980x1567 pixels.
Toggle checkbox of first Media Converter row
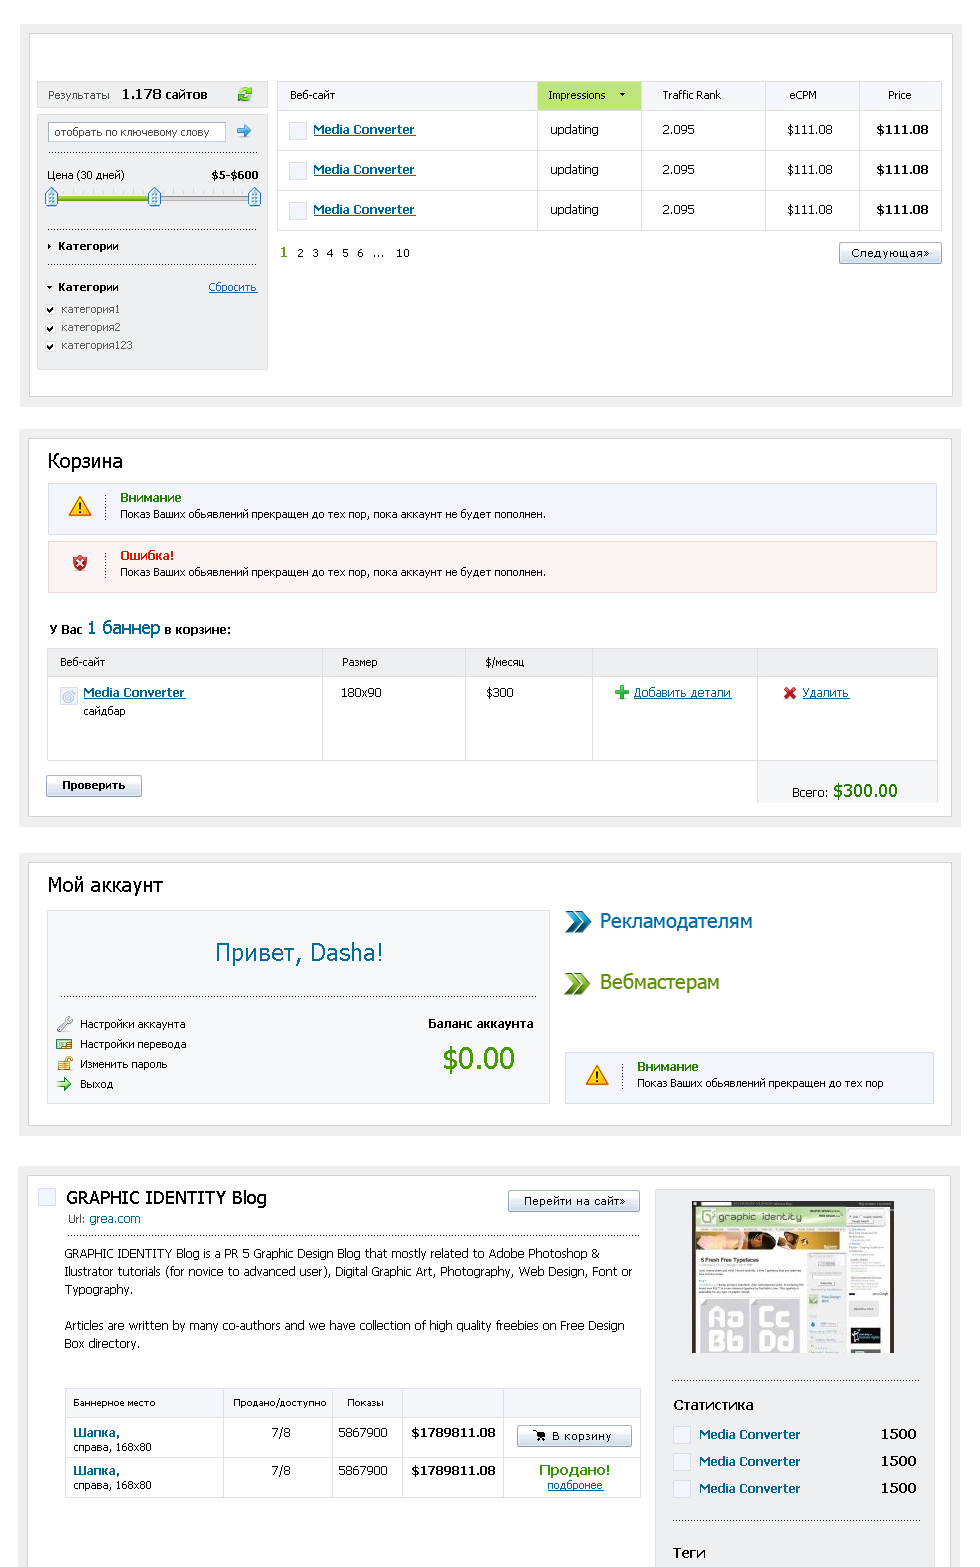[298, 130]
